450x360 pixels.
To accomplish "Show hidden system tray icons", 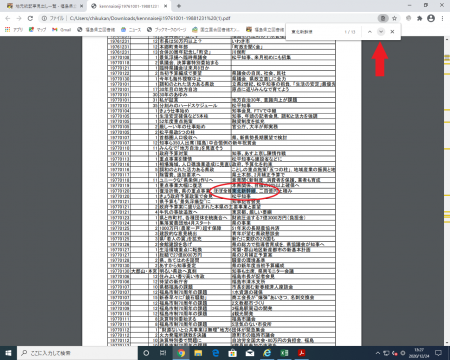I will 378,353.
